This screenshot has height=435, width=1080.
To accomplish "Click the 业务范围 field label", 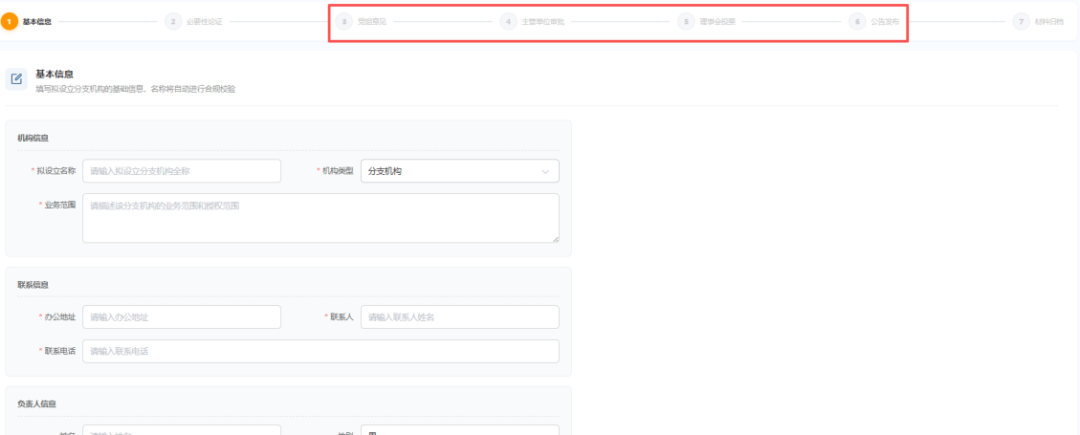I will pos(60,204).
